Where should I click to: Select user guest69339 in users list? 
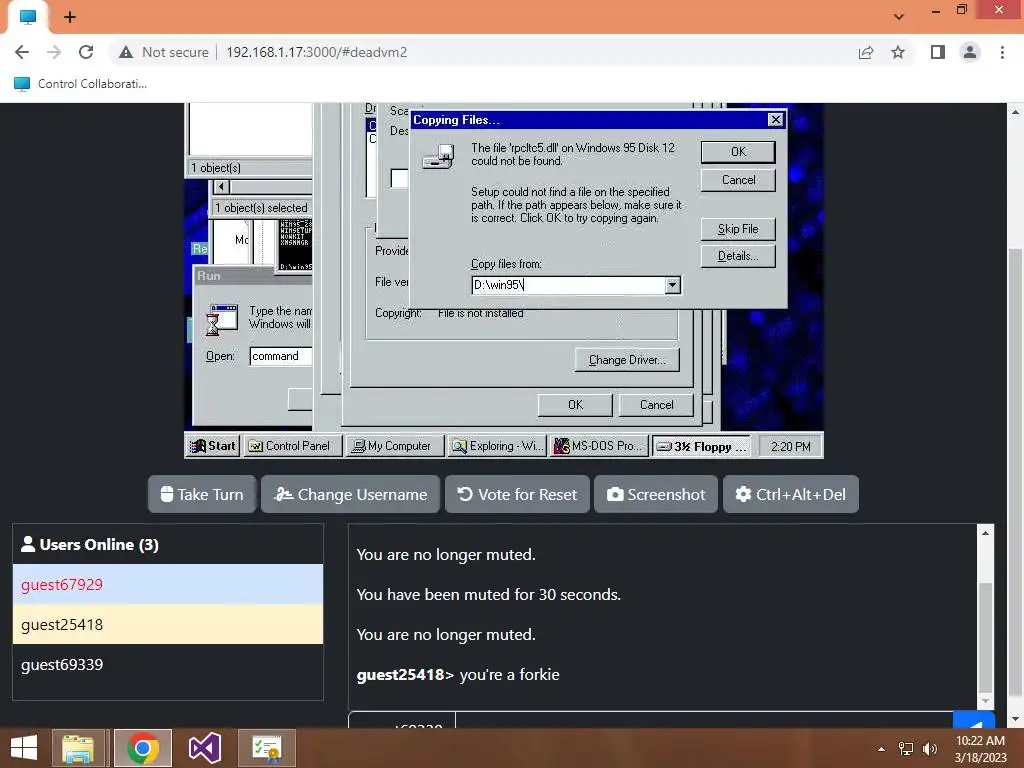pos(168,665)
